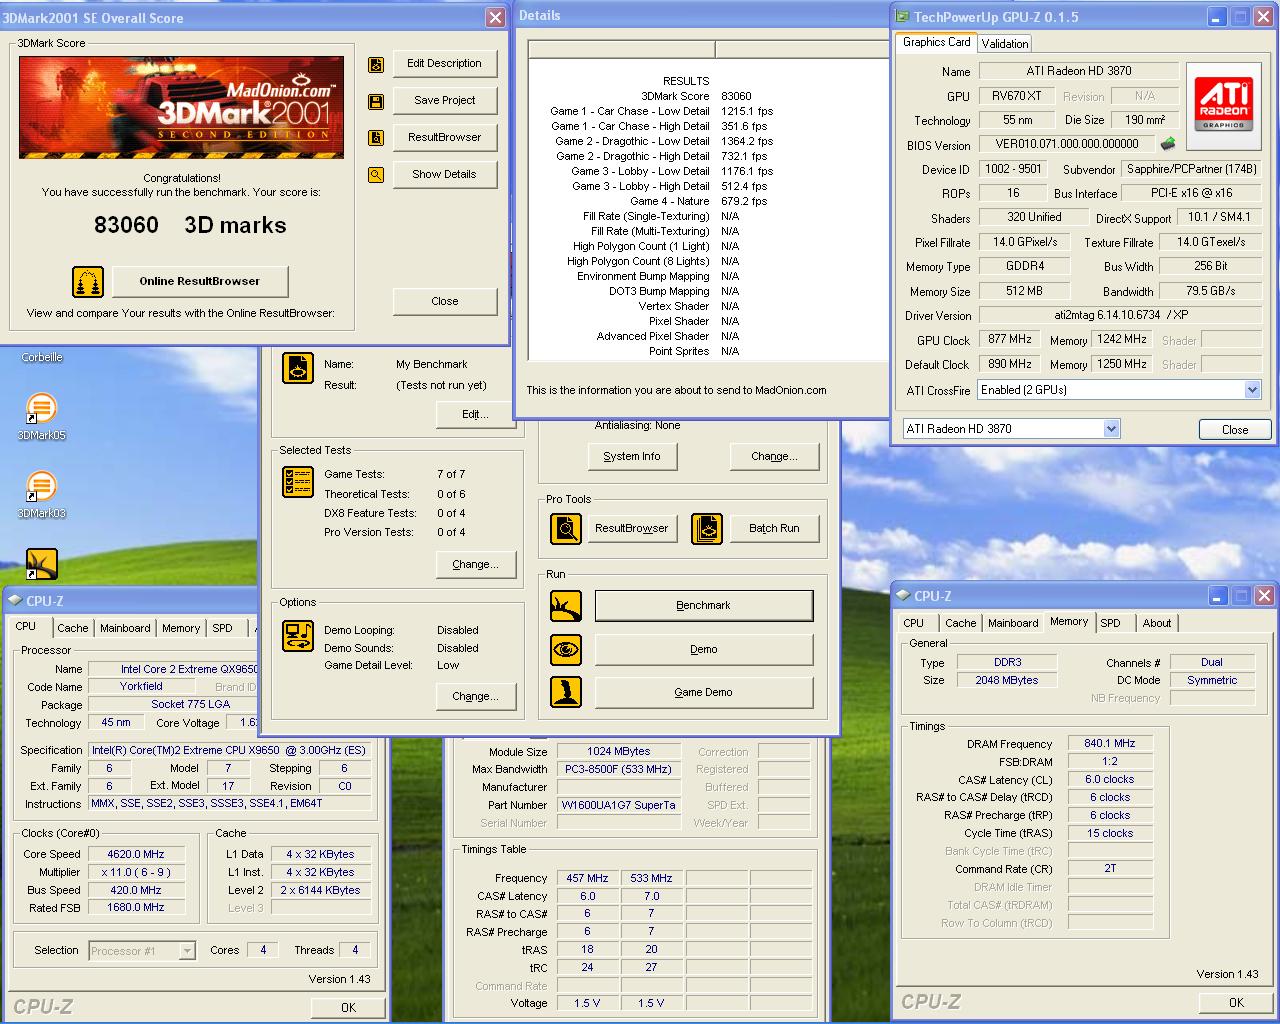The image size is (1280, 1024).
Task: Click the Pro Tools ResultBrowser icon
Action: point(566,528)
